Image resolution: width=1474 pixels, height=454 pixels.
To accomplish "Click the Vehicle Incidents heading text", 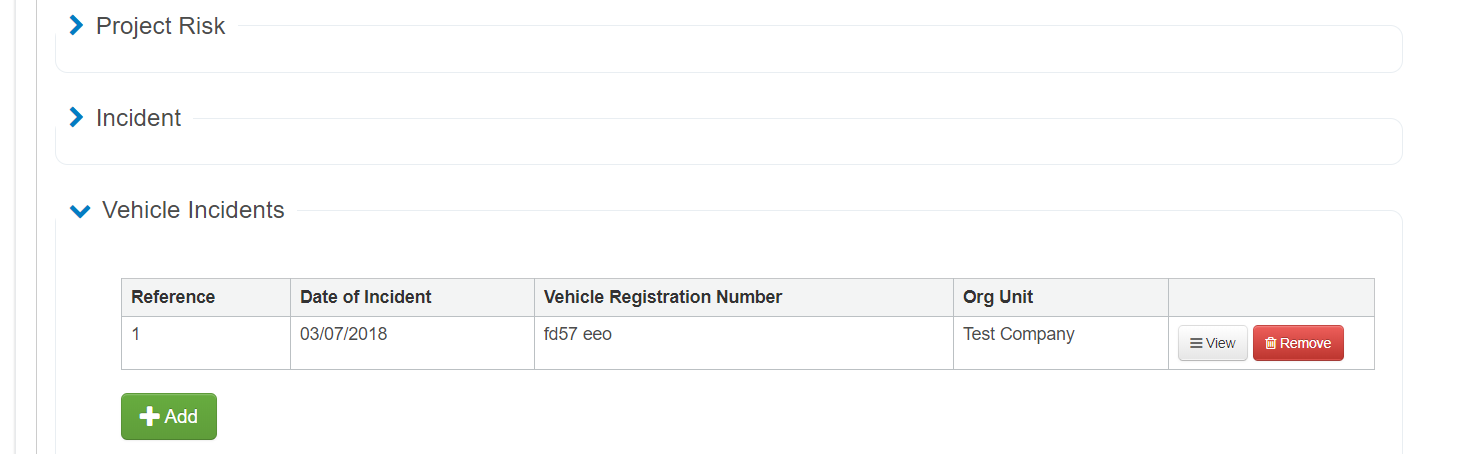I will [193, 210].
